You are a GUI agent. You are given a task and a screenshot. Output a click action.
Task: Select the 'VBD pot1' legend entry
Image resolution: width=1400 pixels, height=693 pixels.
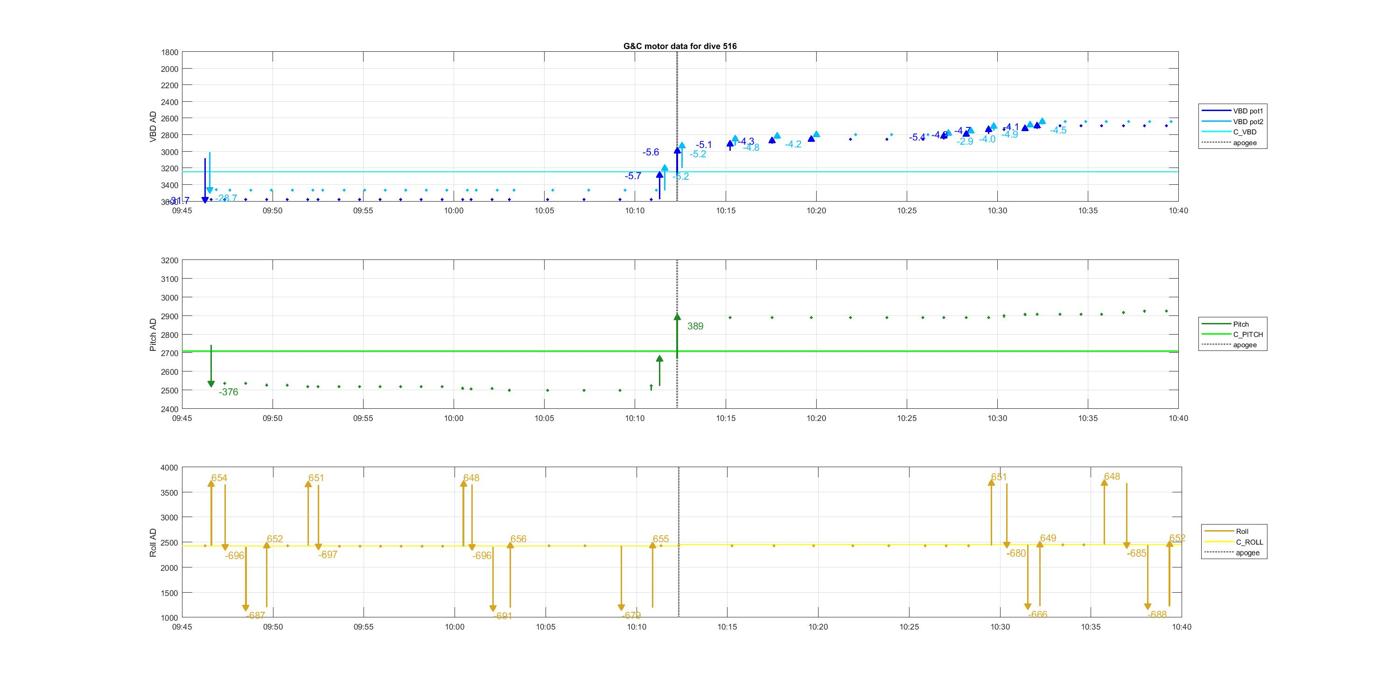(x=1232, y=110)
